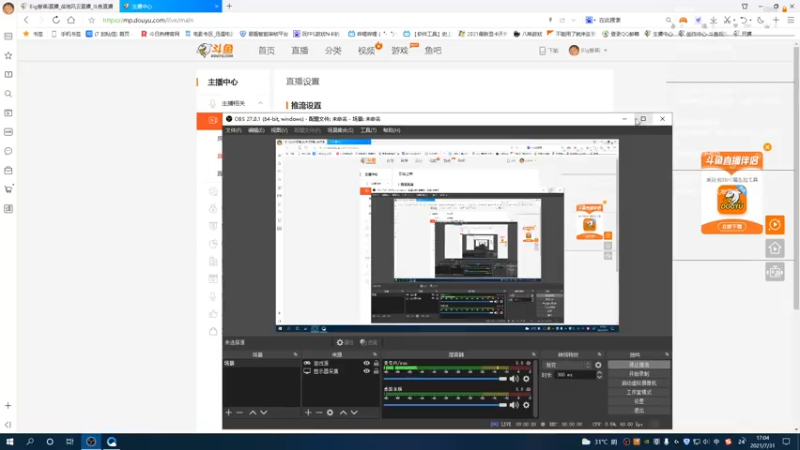Click Start Recording button in OBS Controls
800x450 pixels.
pyautogui.click(x=639, y=374)
